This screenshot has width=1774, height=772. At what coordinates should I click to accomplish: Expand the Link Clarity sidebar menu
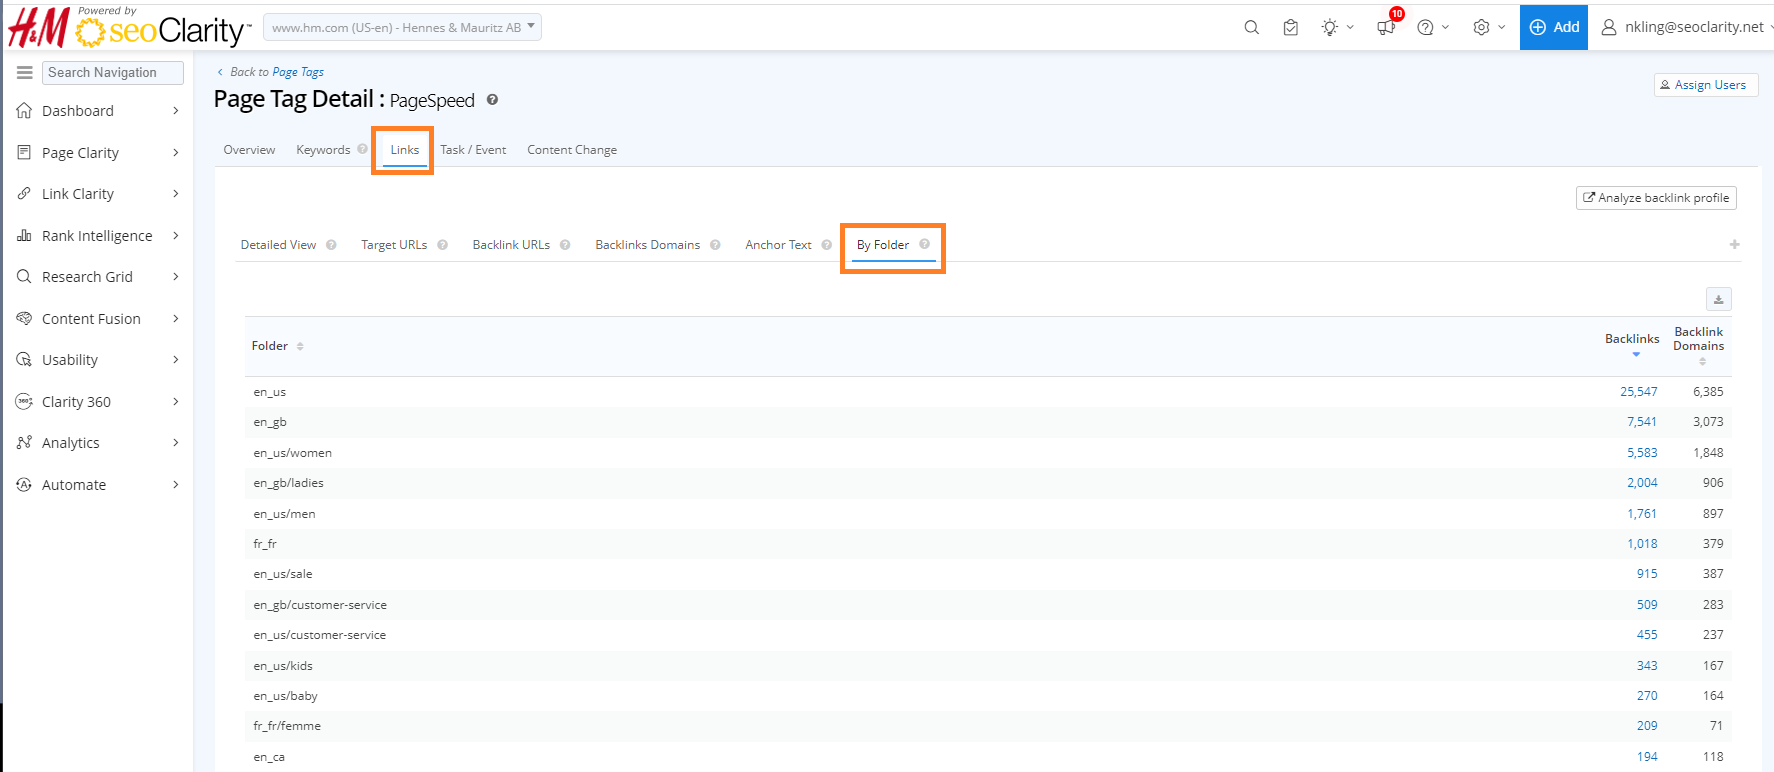click(78, 194)
